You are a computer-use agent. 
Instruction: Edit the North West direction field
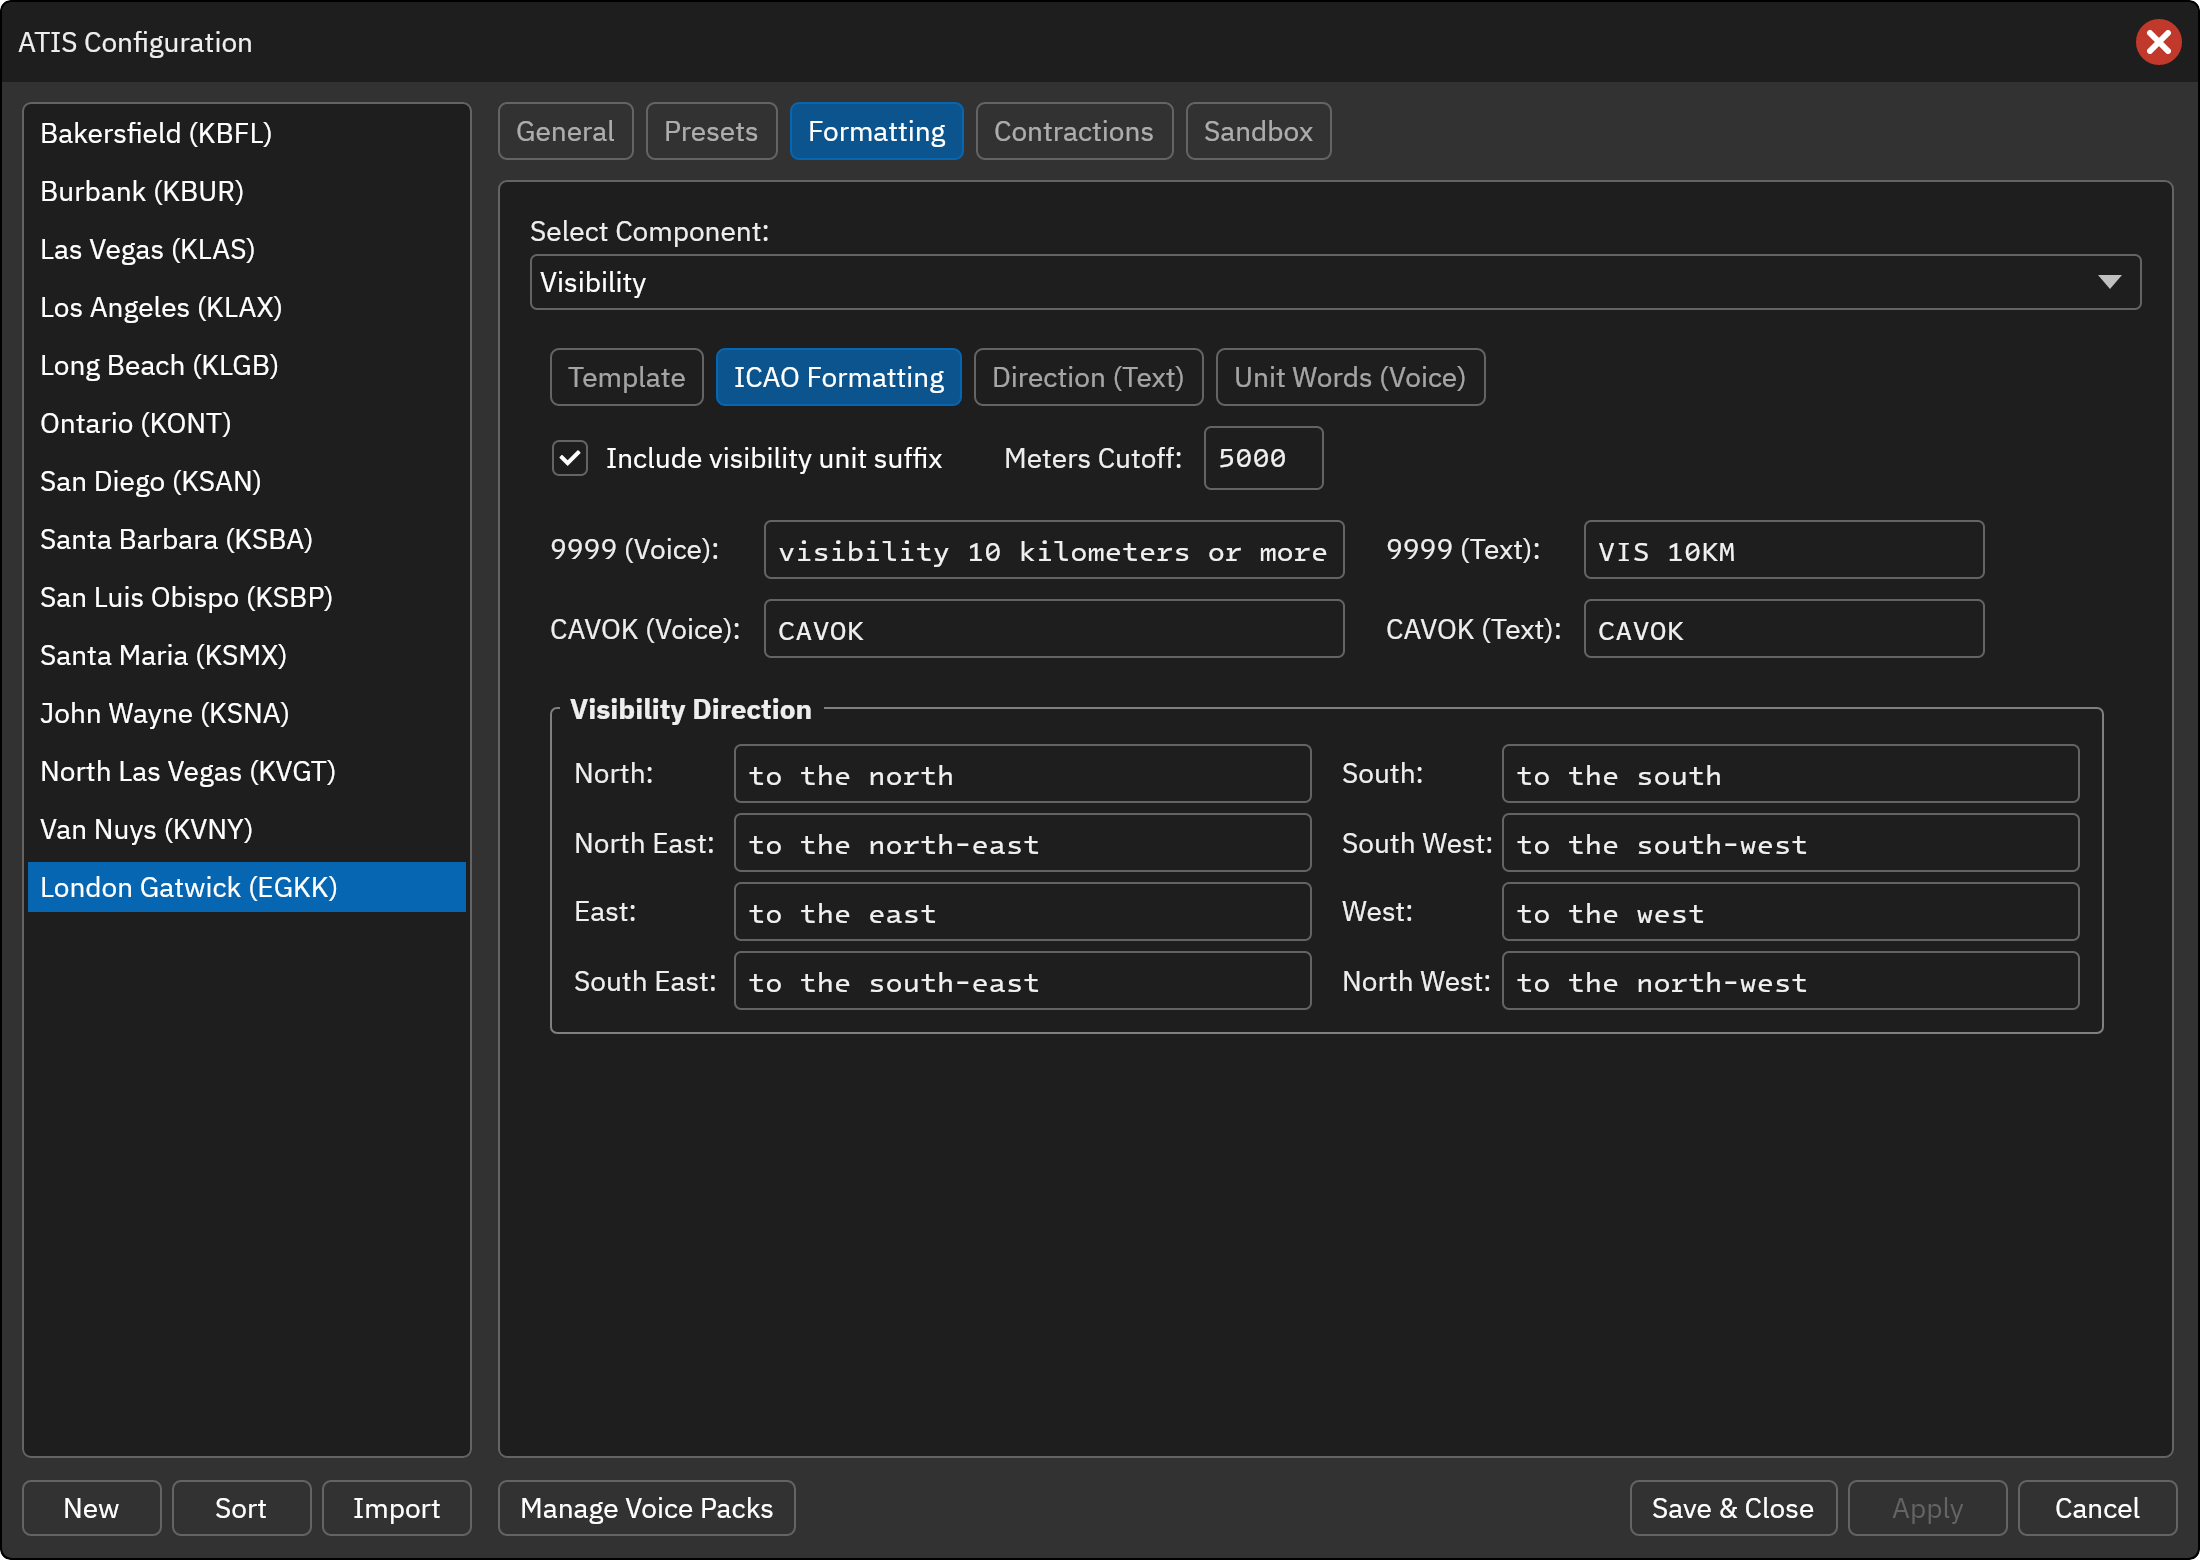tap(1790, 981)
